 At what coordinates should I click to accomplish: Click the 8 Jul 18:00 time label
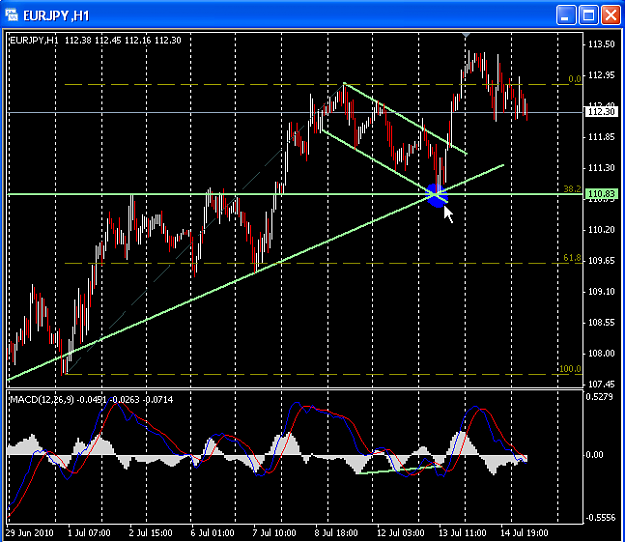[336, 533]
